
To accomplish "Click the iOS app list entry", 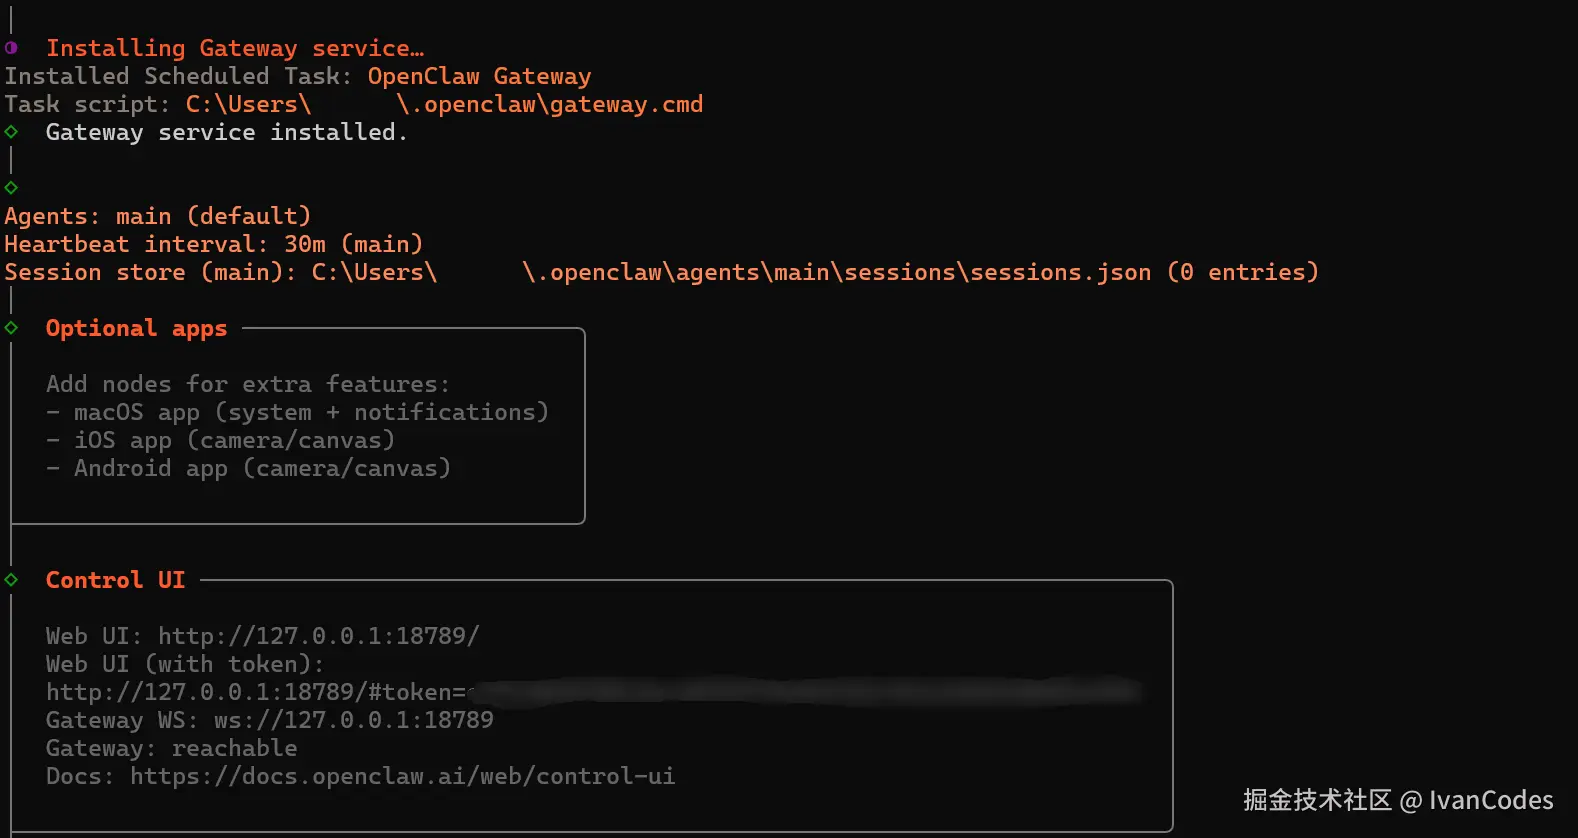I will (x=234, y=440).
